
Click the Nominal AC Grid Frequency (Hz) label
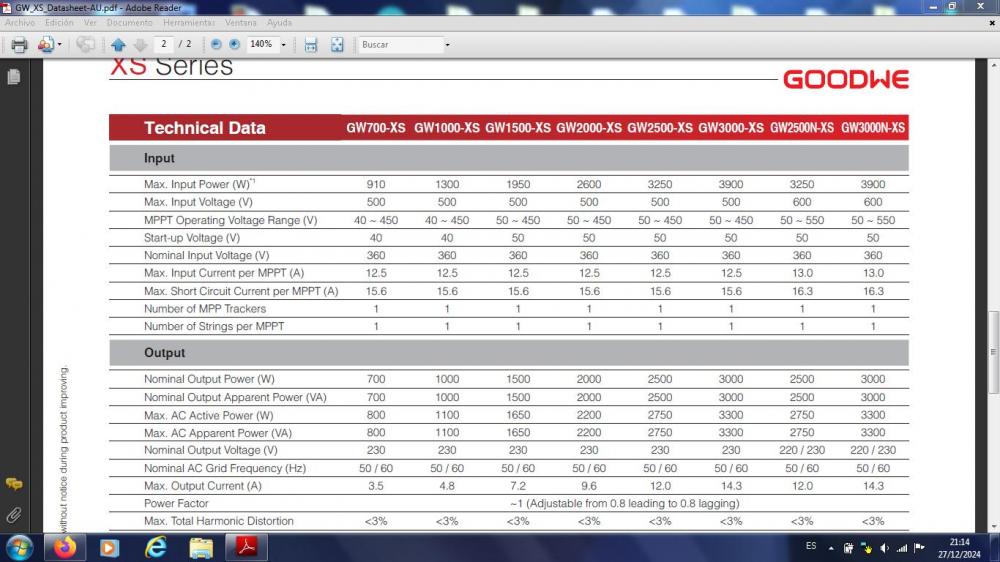[224, 468]
